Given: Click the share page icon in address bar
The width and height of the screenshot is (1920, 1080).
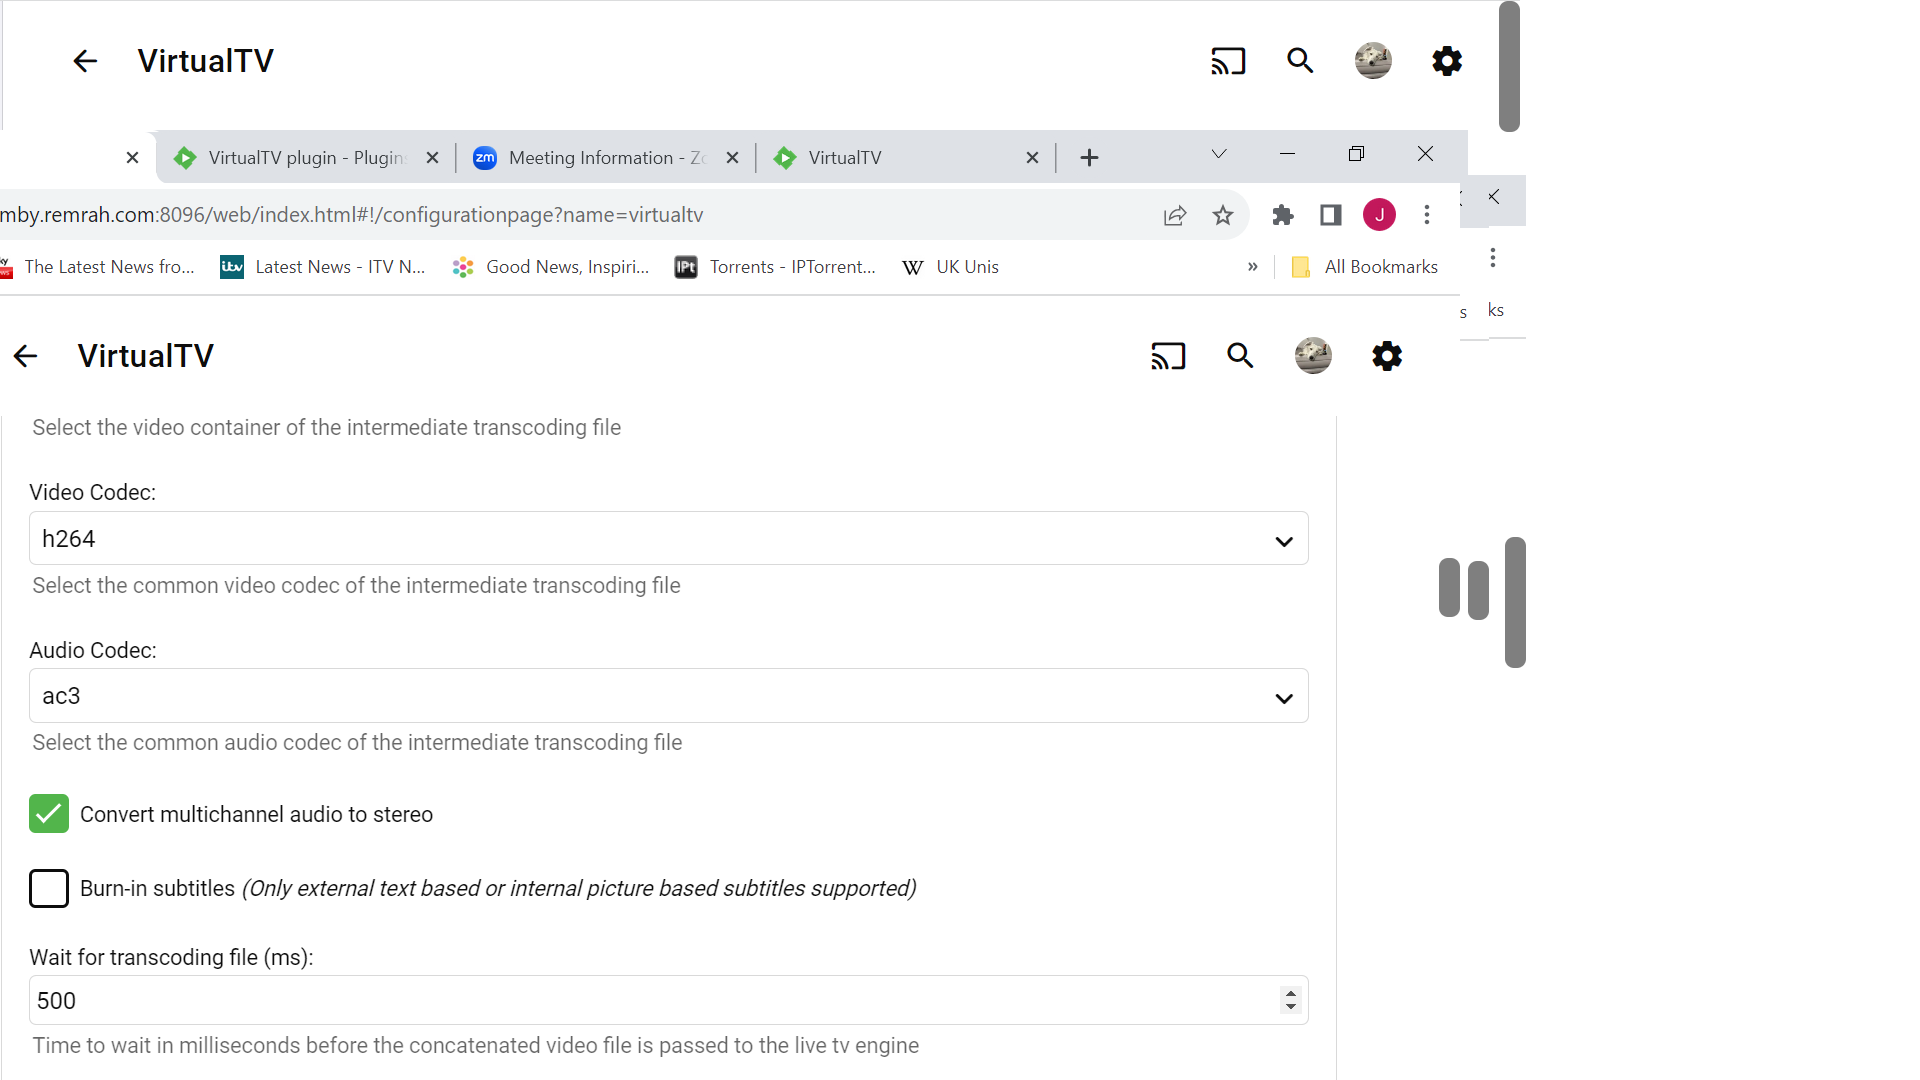Looking at the screenshot, I should coord(1175,215).
